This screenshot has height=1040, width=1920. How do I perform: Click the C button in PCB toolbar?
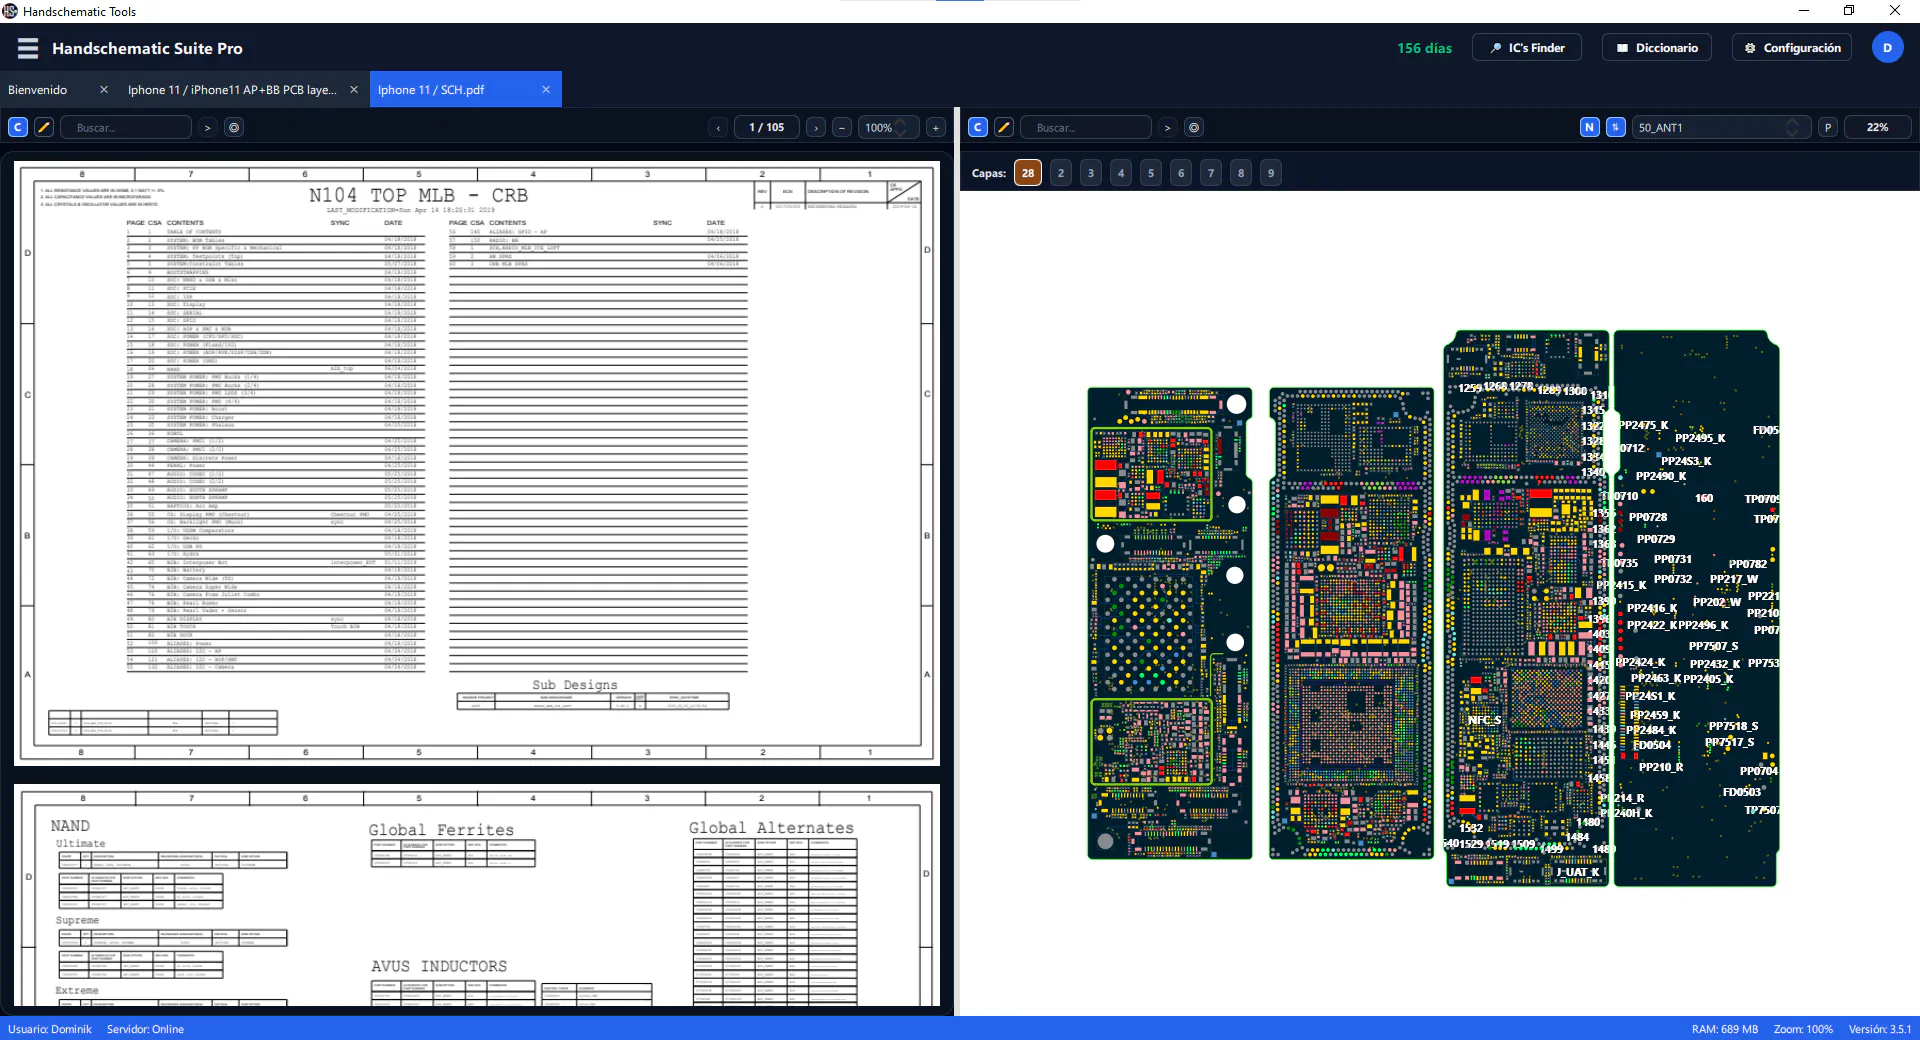coord(978,127)
